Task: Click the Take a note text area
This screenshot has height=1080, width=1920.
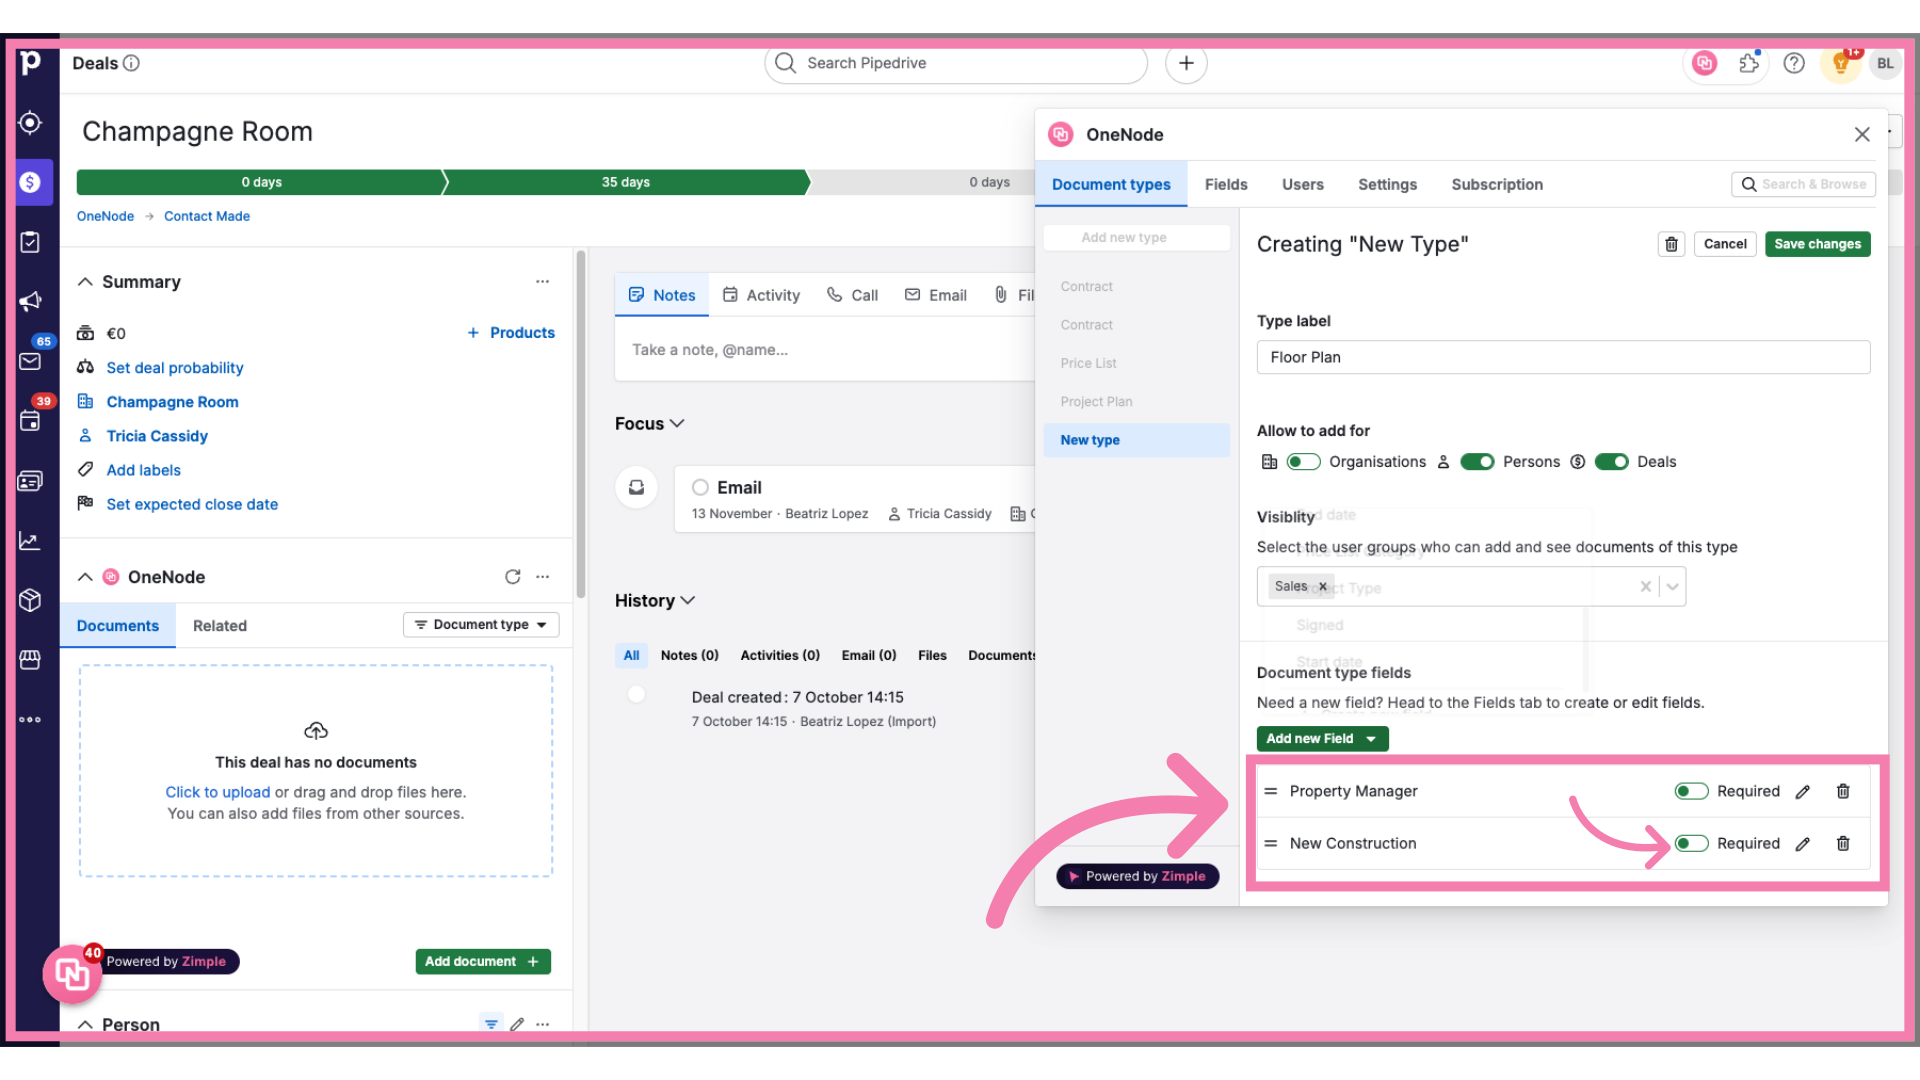Action: tap(824, 350)
